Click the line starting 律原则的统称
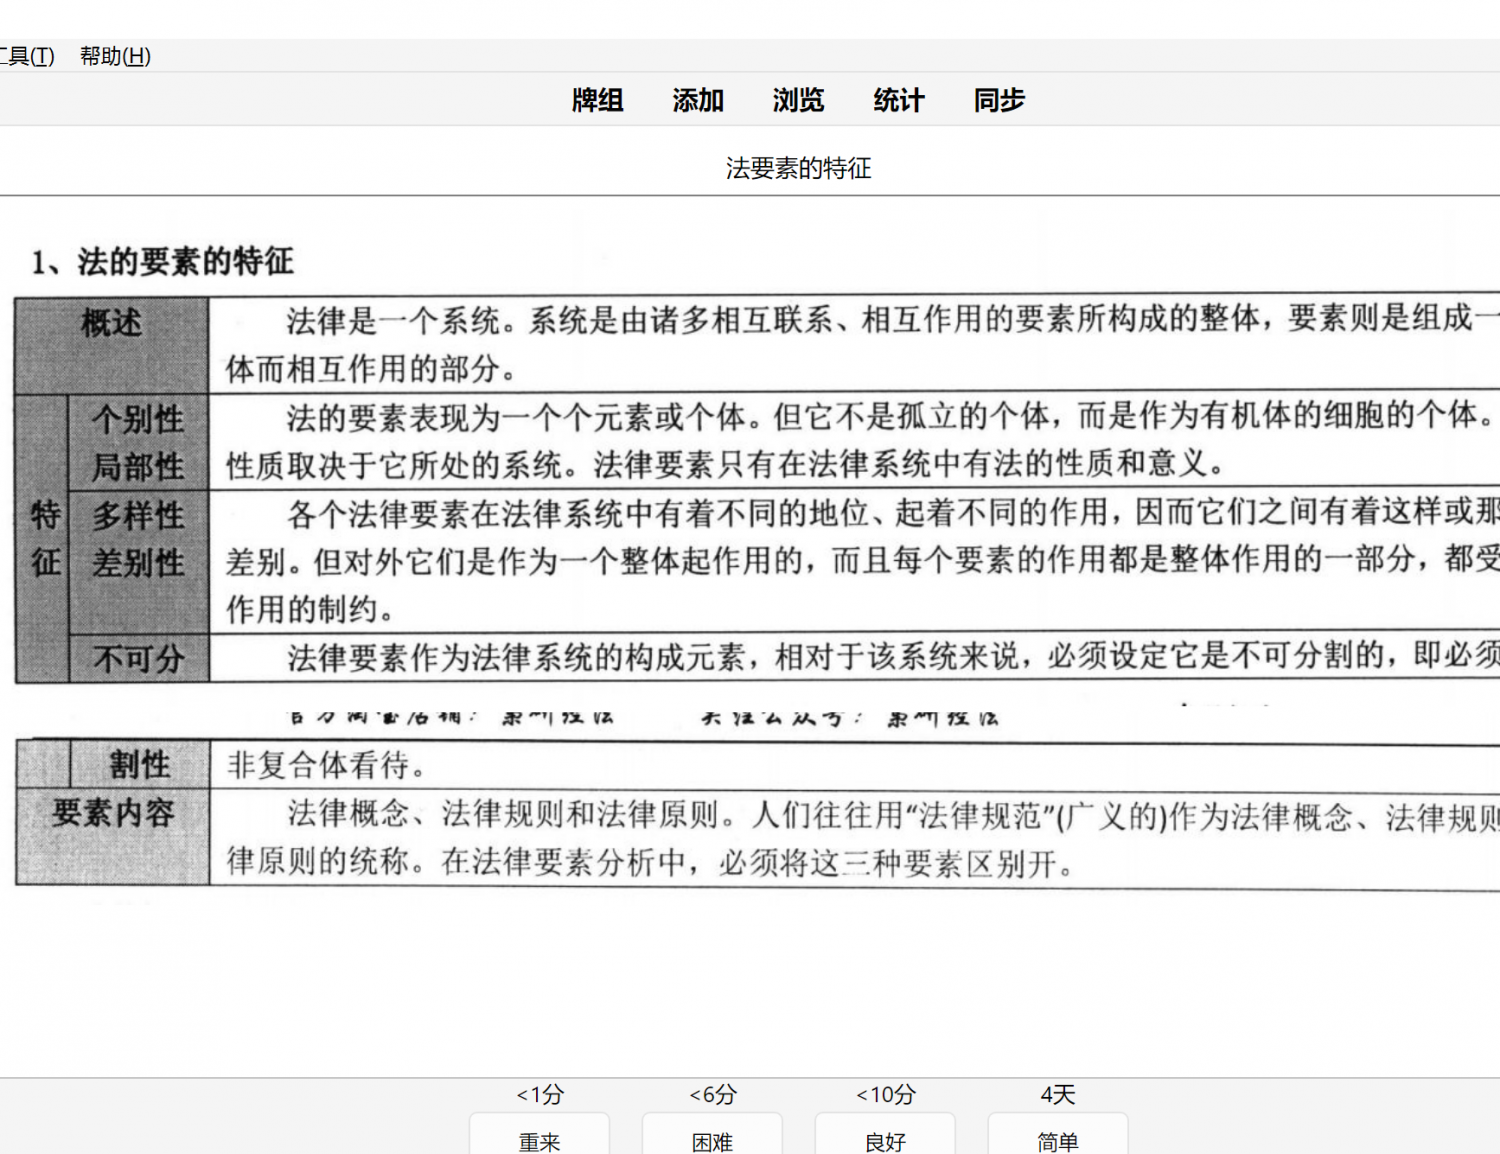Screen dimensions: 1500x1154 (x=651, y=862)
